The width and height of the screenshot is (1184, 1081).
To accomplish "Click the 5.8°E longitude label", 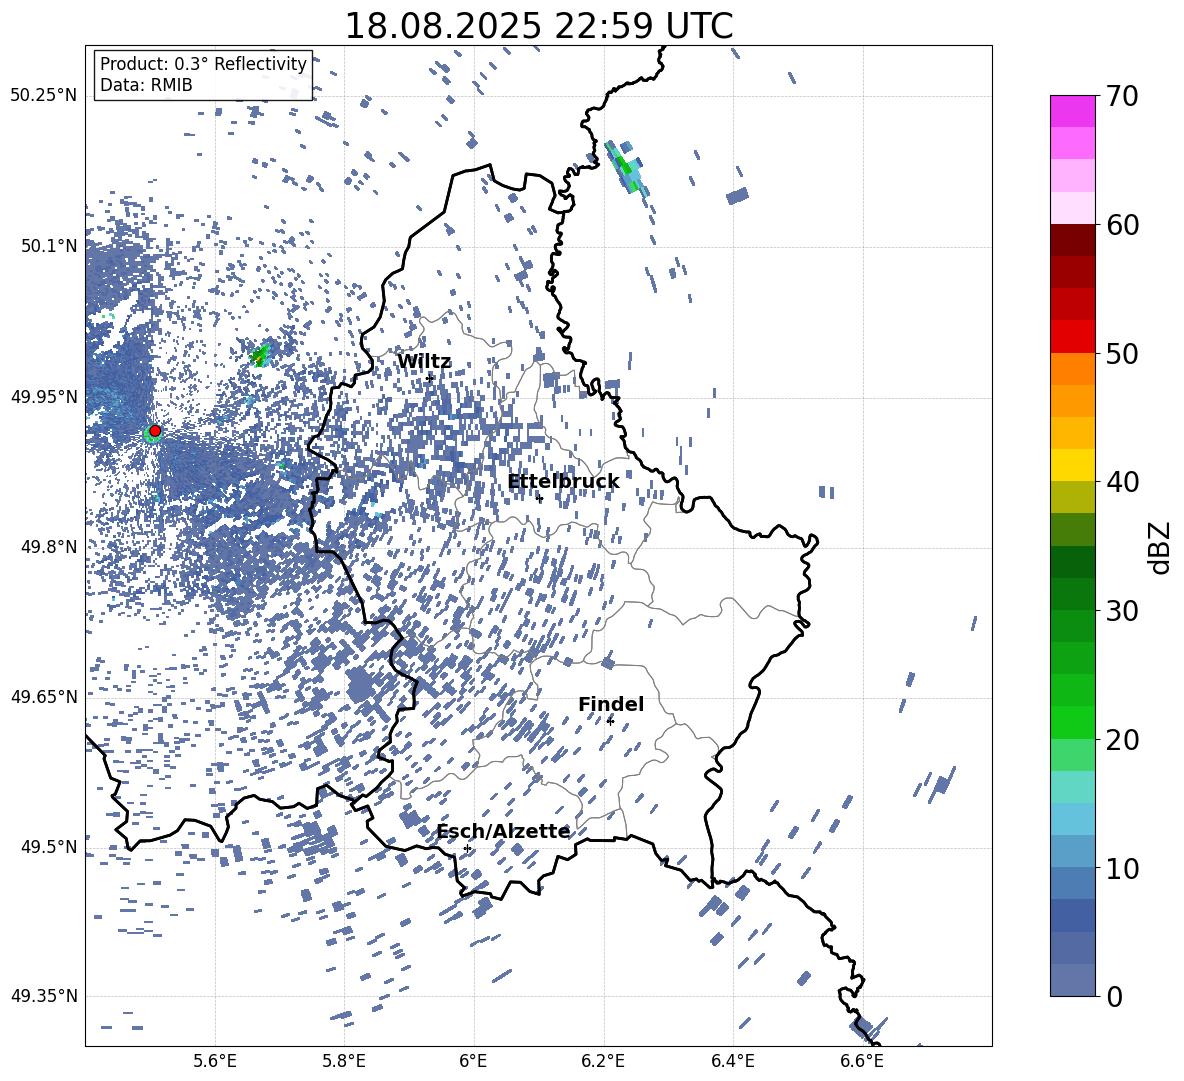I will click(344, 1061).
